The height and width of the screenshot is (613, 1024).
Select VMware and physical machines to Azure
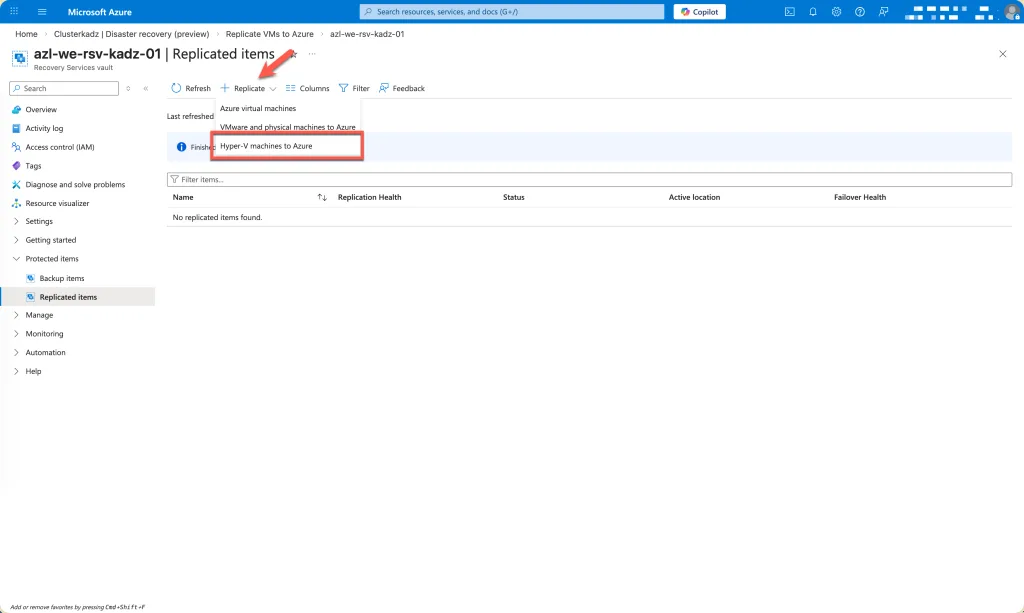[287, 127]
